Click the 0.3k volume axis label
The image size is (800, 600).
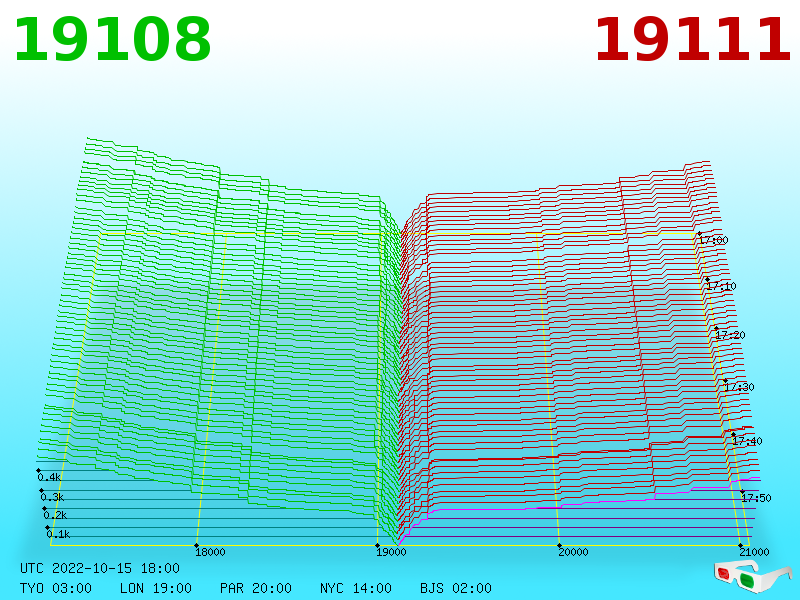tap(53, 497)
